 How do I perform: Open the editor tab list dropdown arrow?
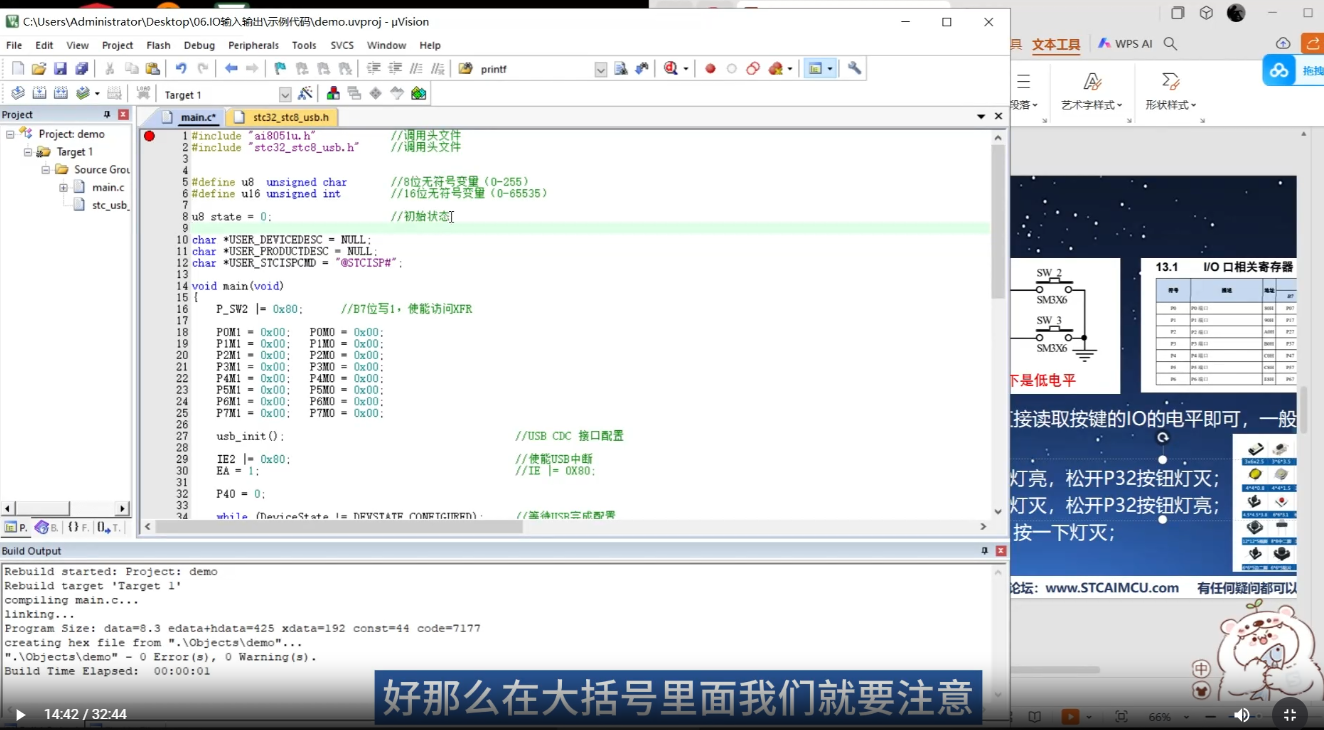pos(981,117)
